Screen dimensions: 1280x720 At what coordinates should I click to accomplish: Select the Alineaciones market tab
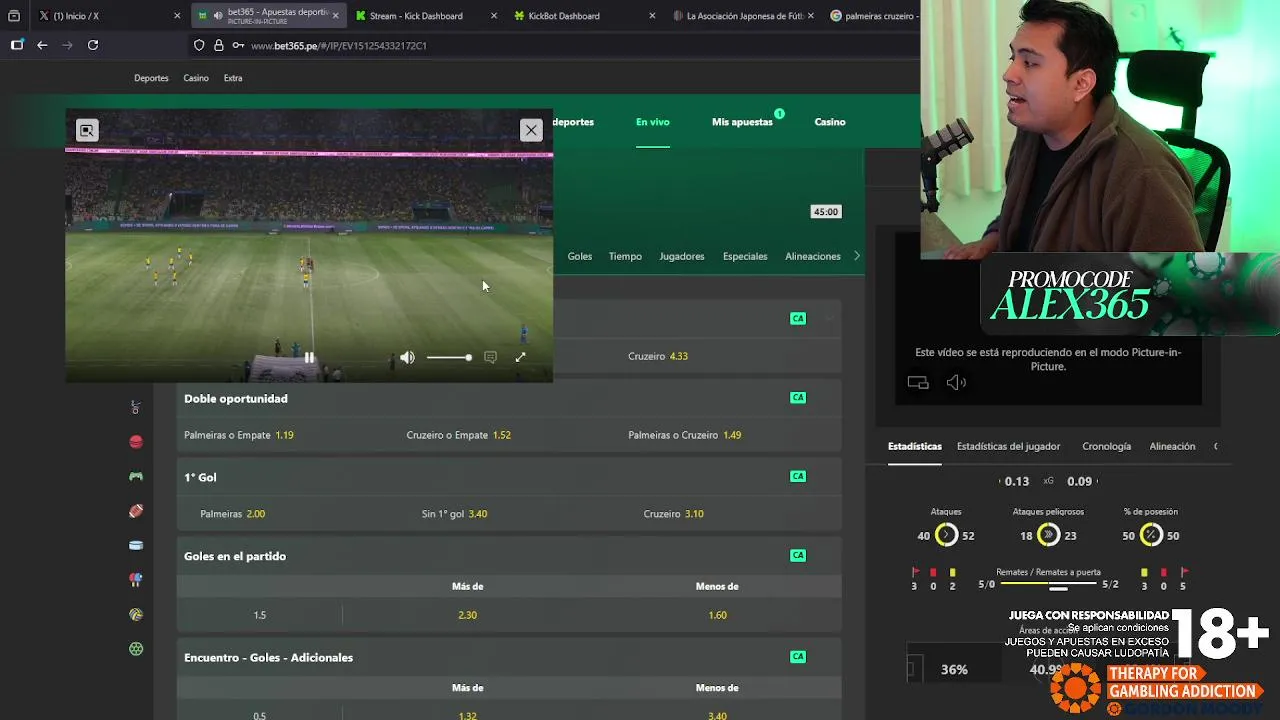click(813, 256)
